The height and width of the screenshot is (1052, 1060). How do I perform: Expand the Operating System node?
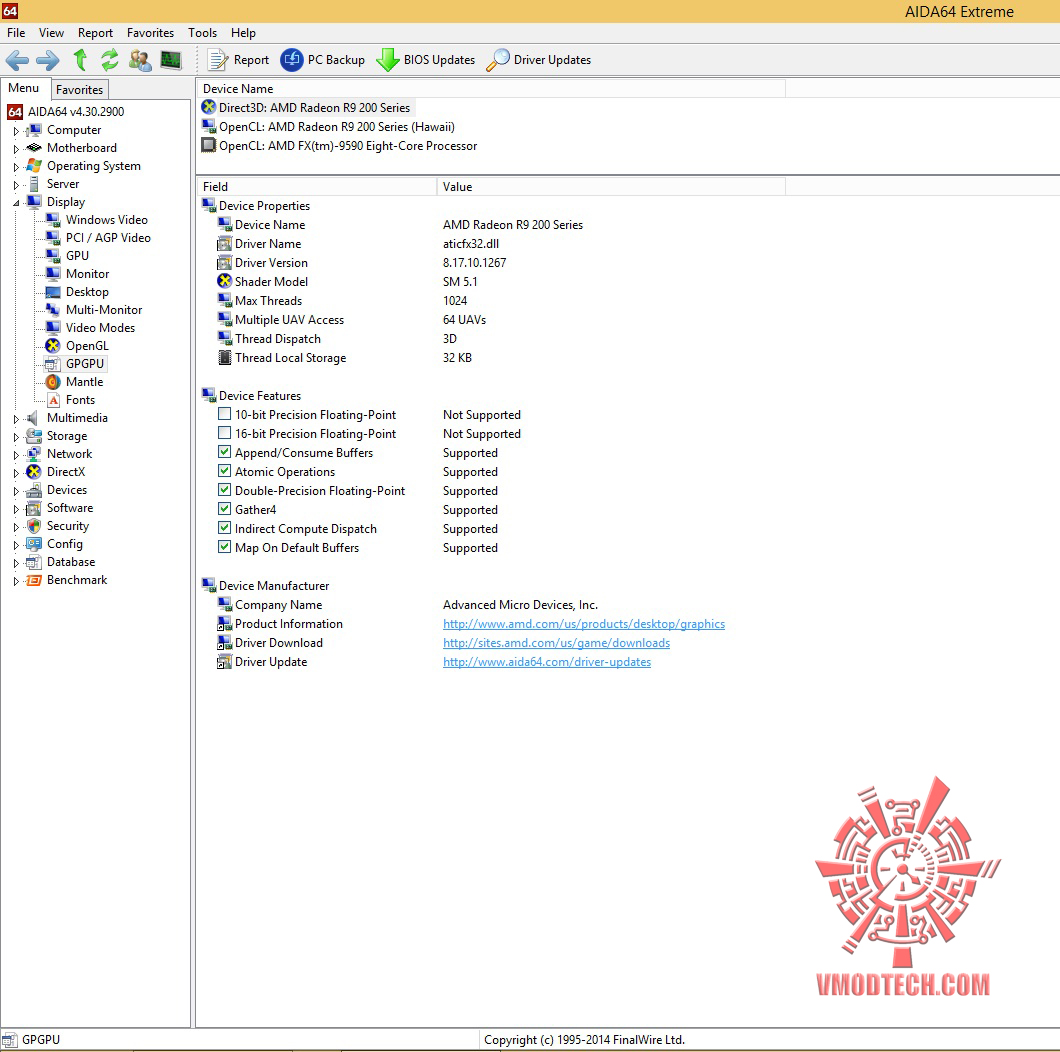(x=16, y=166)
